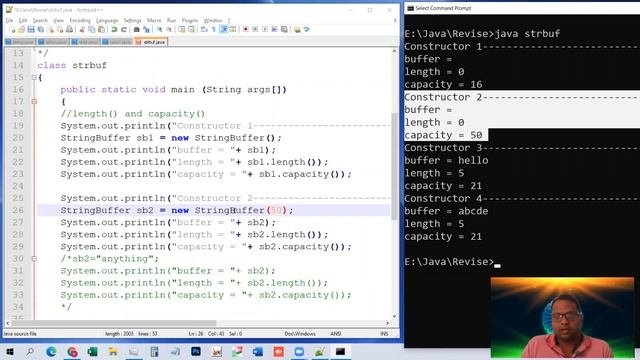The height and width of the screenshot is (360, 640).
Task: Click 'buffer = hello' in Command Prompt
Action: point(446,160)
